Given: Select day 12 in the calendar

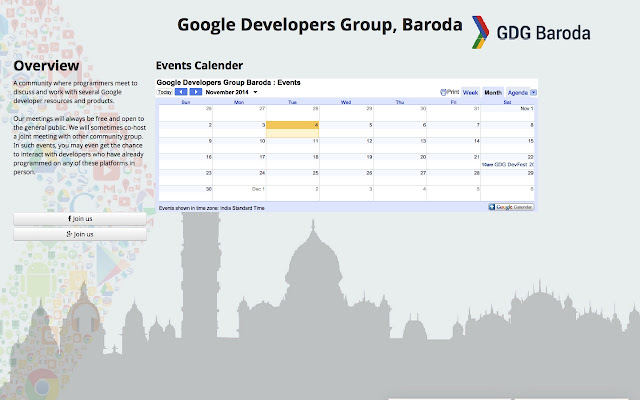Looking at the screenshot, I should tap(346, 145).
